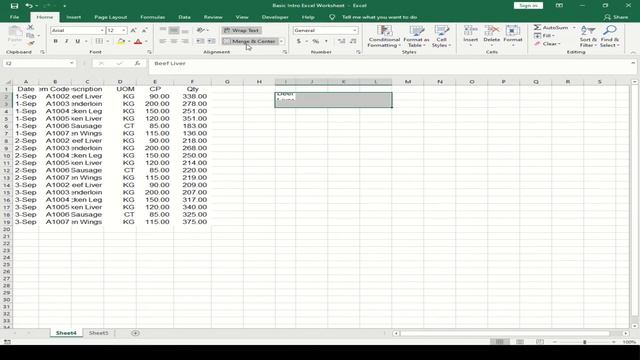Click the Fill button
The width and height of the screenshot is (640, 360).
pyautogui.click(x=544, y=36)
